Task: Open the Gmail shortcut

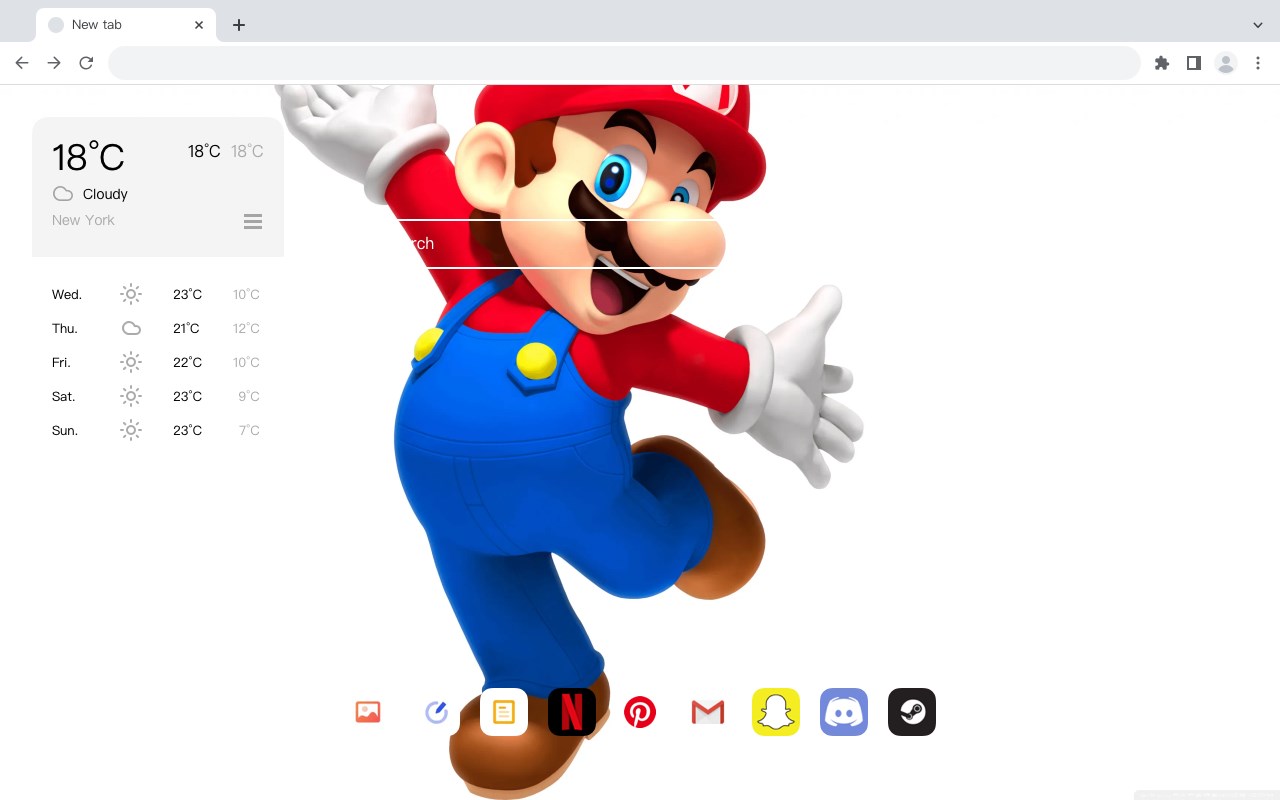Action: (x=708, y=712)
